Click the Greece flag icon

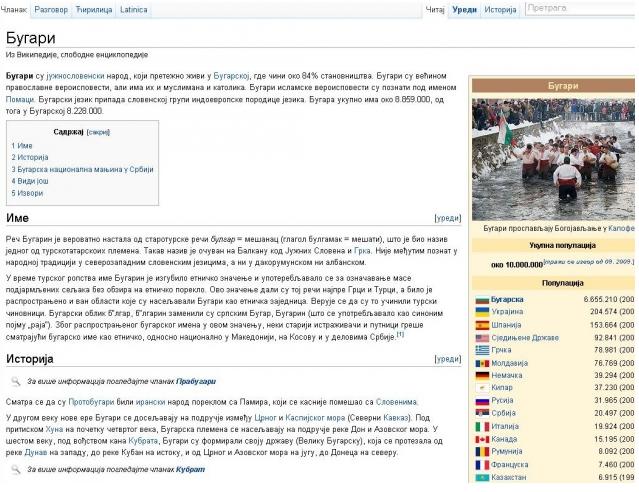(481, 350)
